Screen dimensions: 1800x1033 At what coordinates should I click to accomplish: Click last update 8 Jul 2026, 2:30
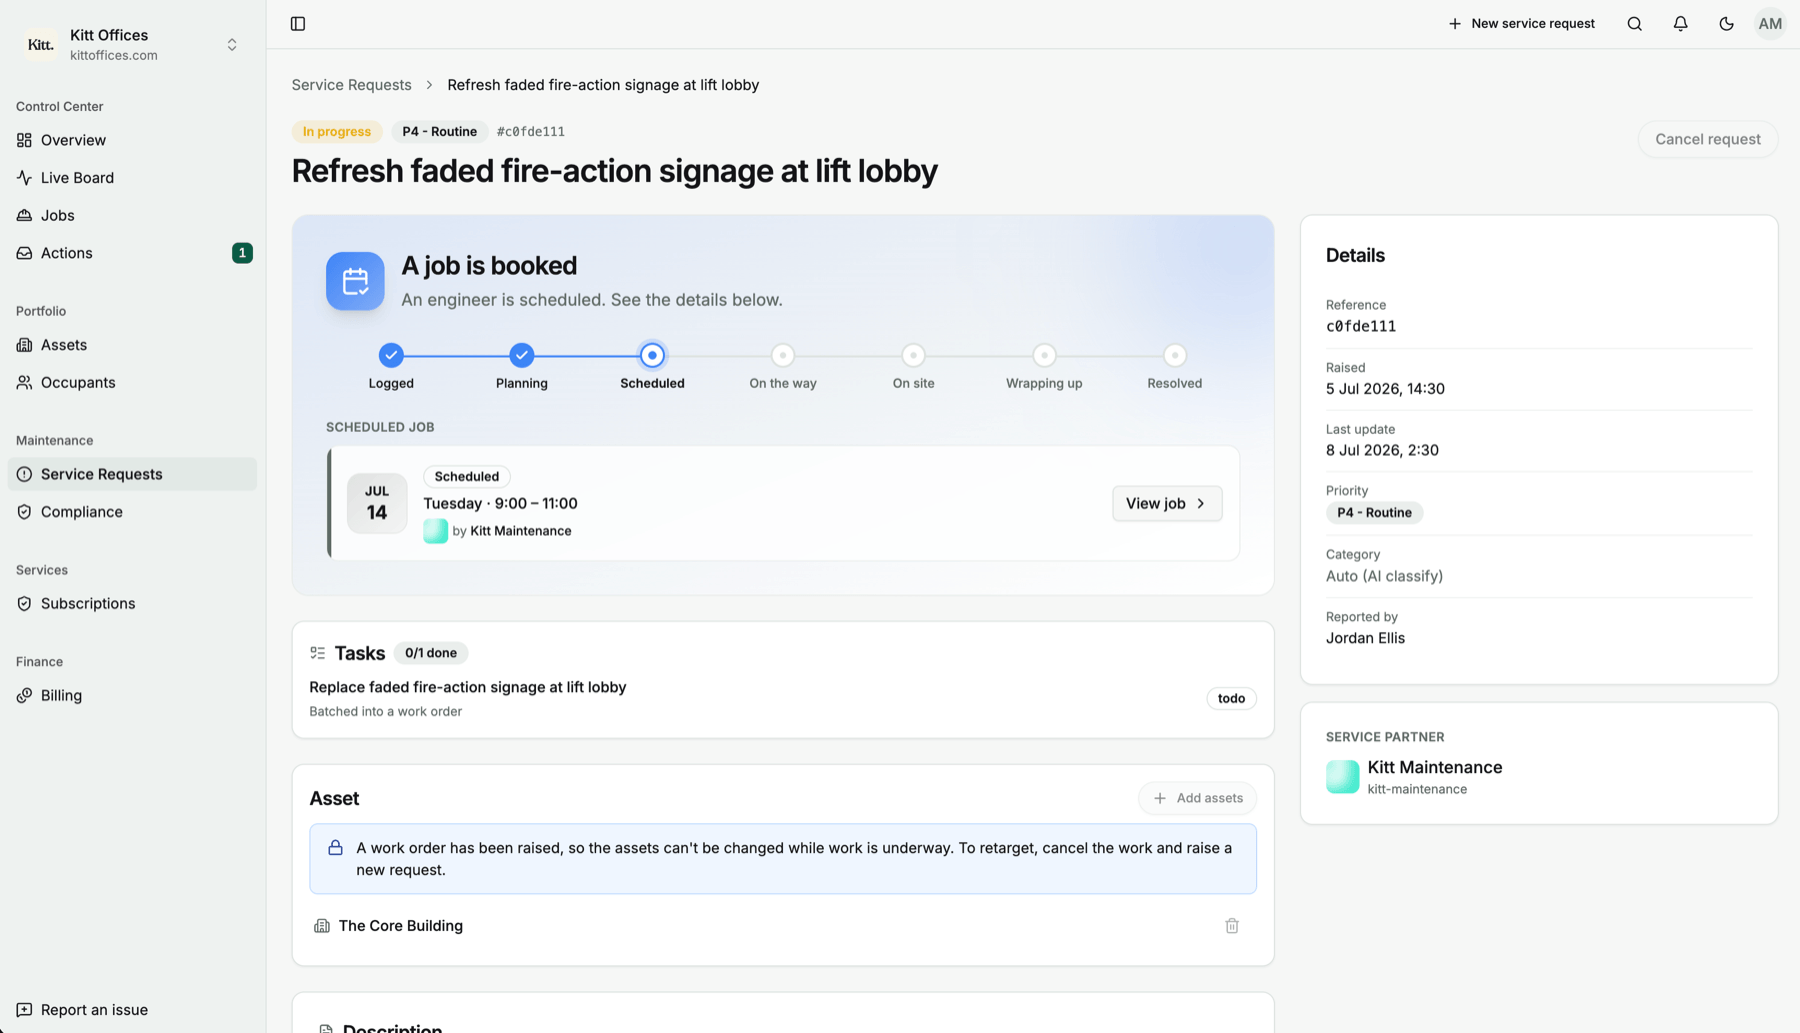pyautogui.click(x=1382, y=450)
